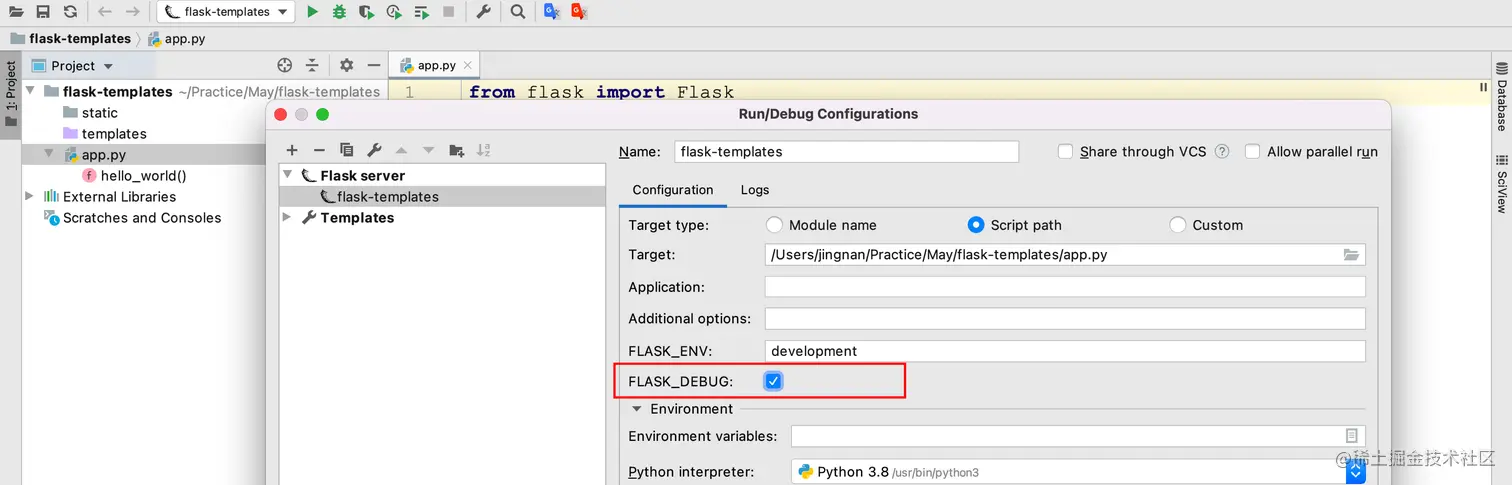Run flask-templates with the green play icon
Viewport: 1512px width, 485px height.
(x=313, y=12)
